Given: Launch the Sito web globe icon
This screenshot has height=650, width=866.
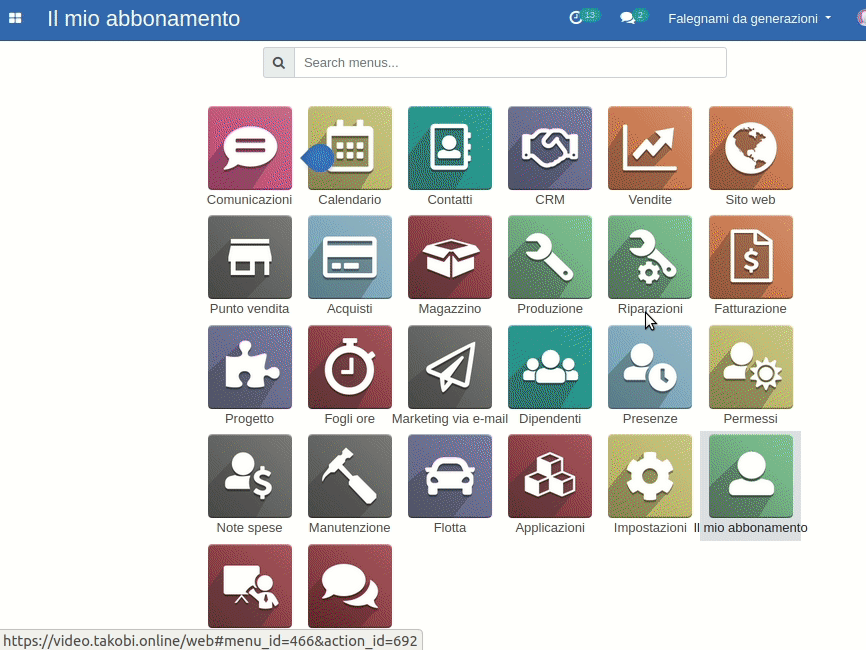Looking at the screenshot, I should click(x=751, y=148).
